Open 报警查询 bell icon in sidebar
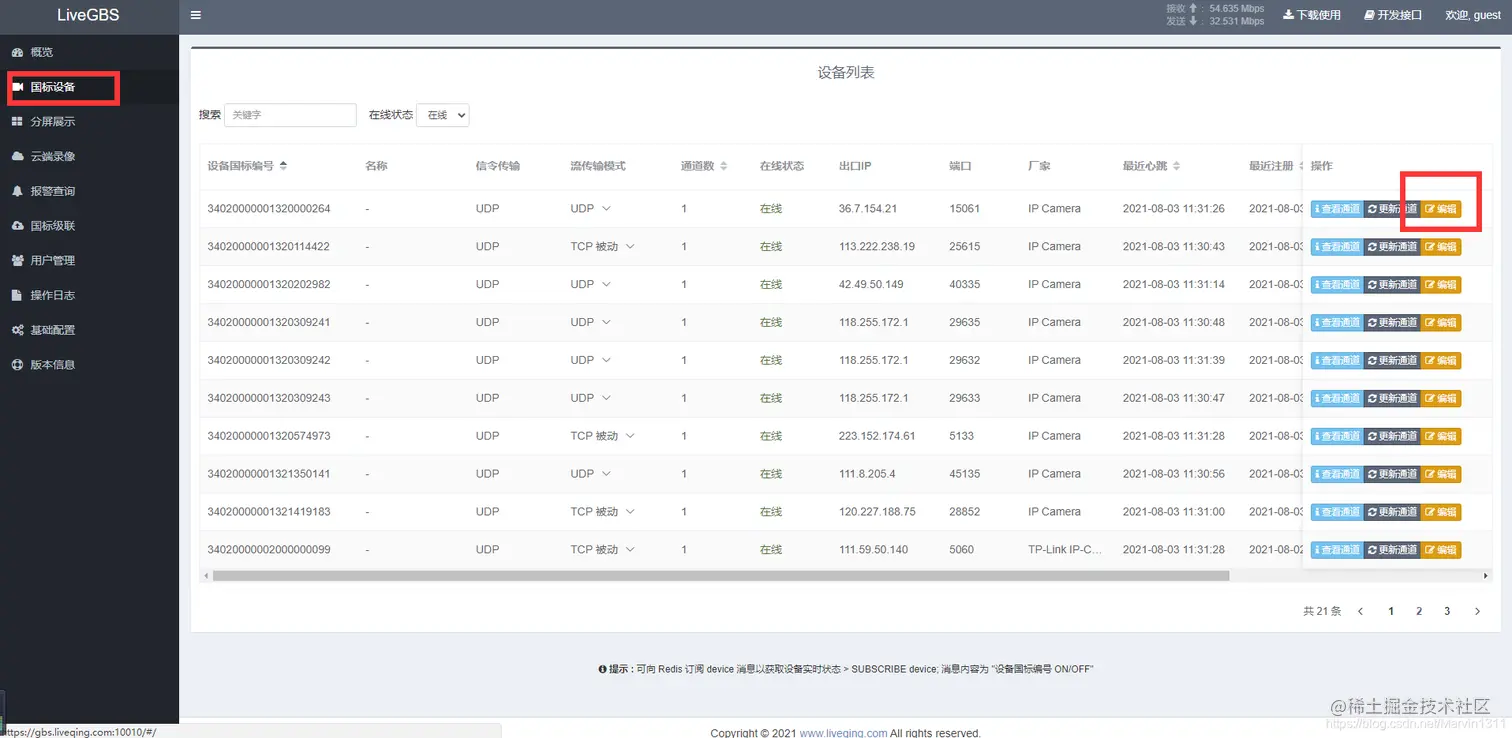 (x=17, y=191)
